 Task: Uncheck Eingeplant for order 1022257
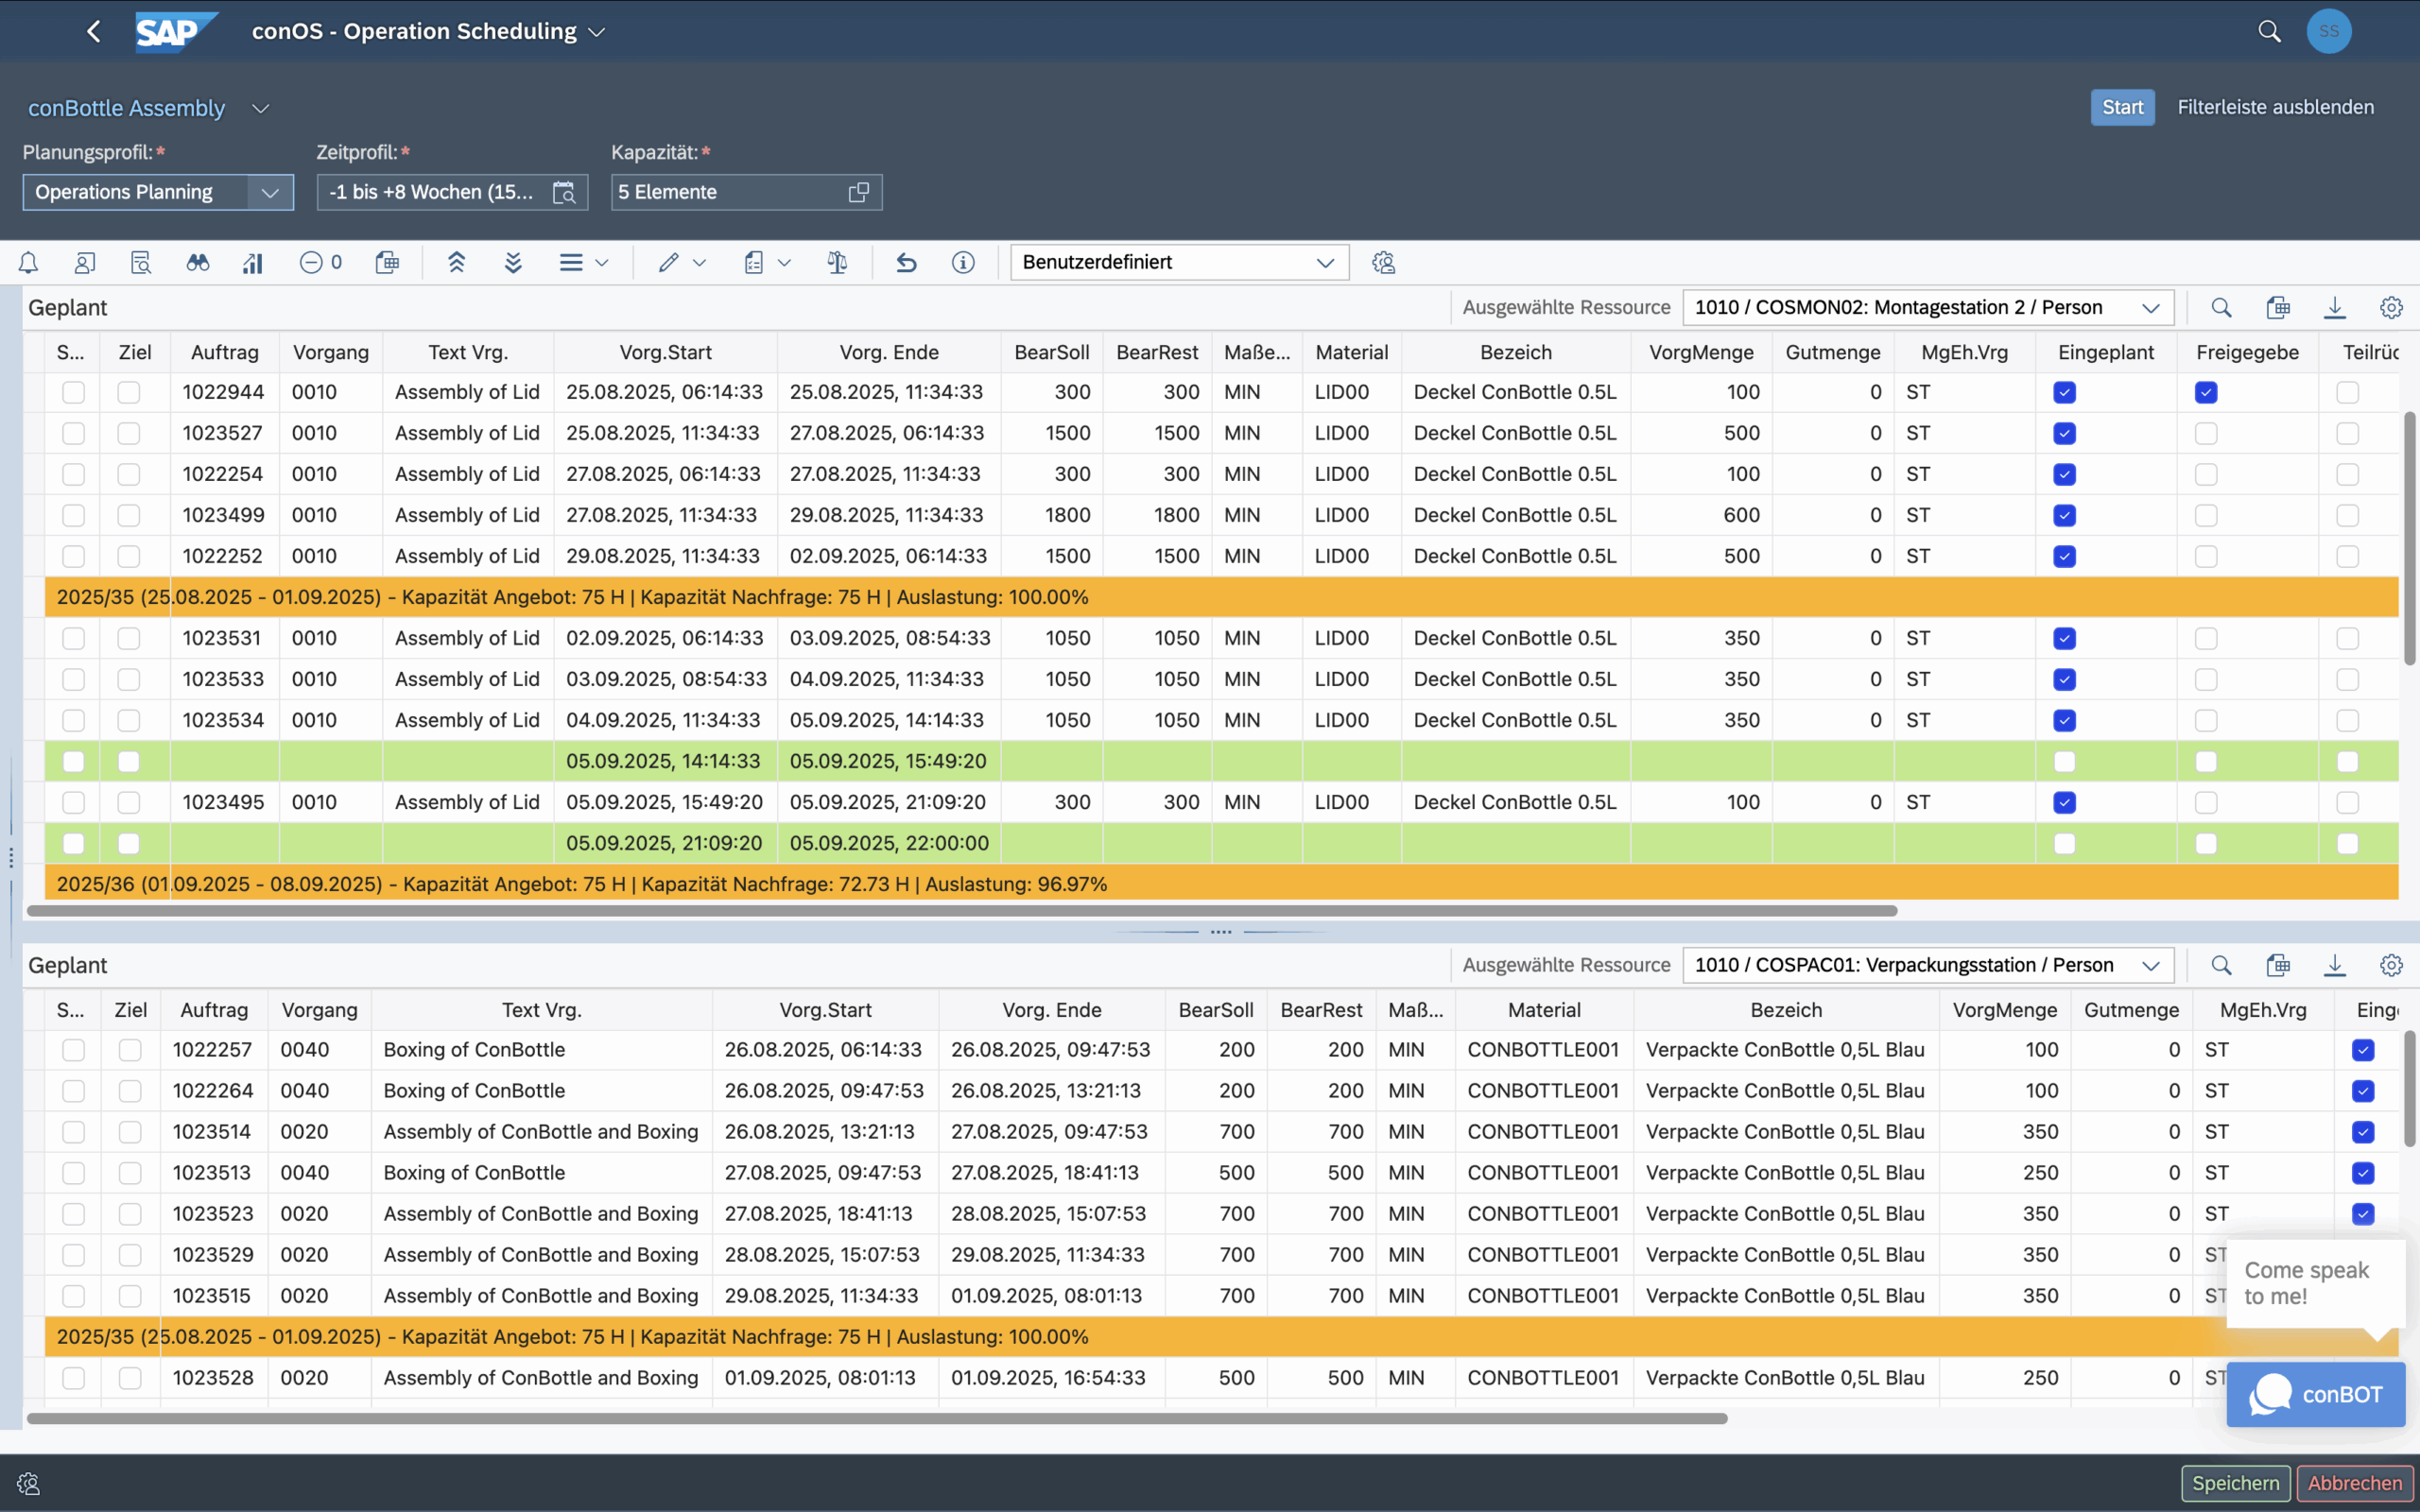(x=2362, y=1050)
